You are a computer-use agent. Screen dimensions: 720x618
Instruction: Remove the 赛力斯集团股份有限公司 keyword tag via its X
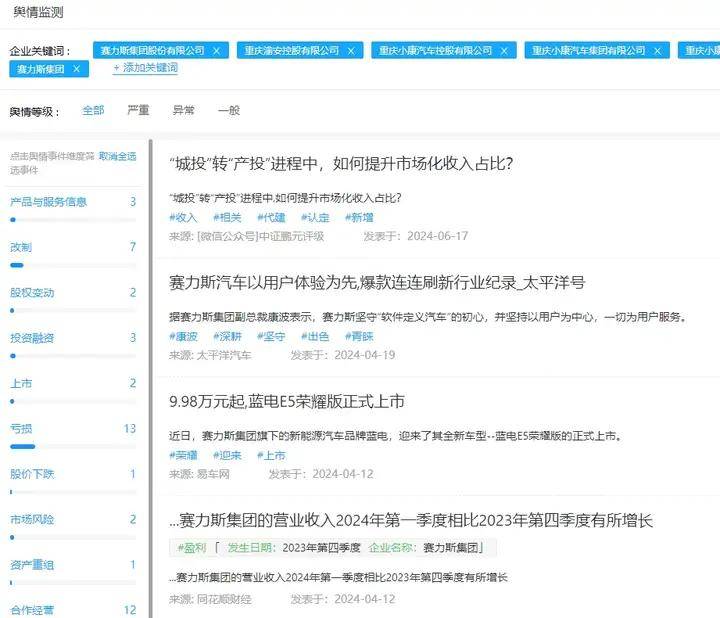coord(216,51)
